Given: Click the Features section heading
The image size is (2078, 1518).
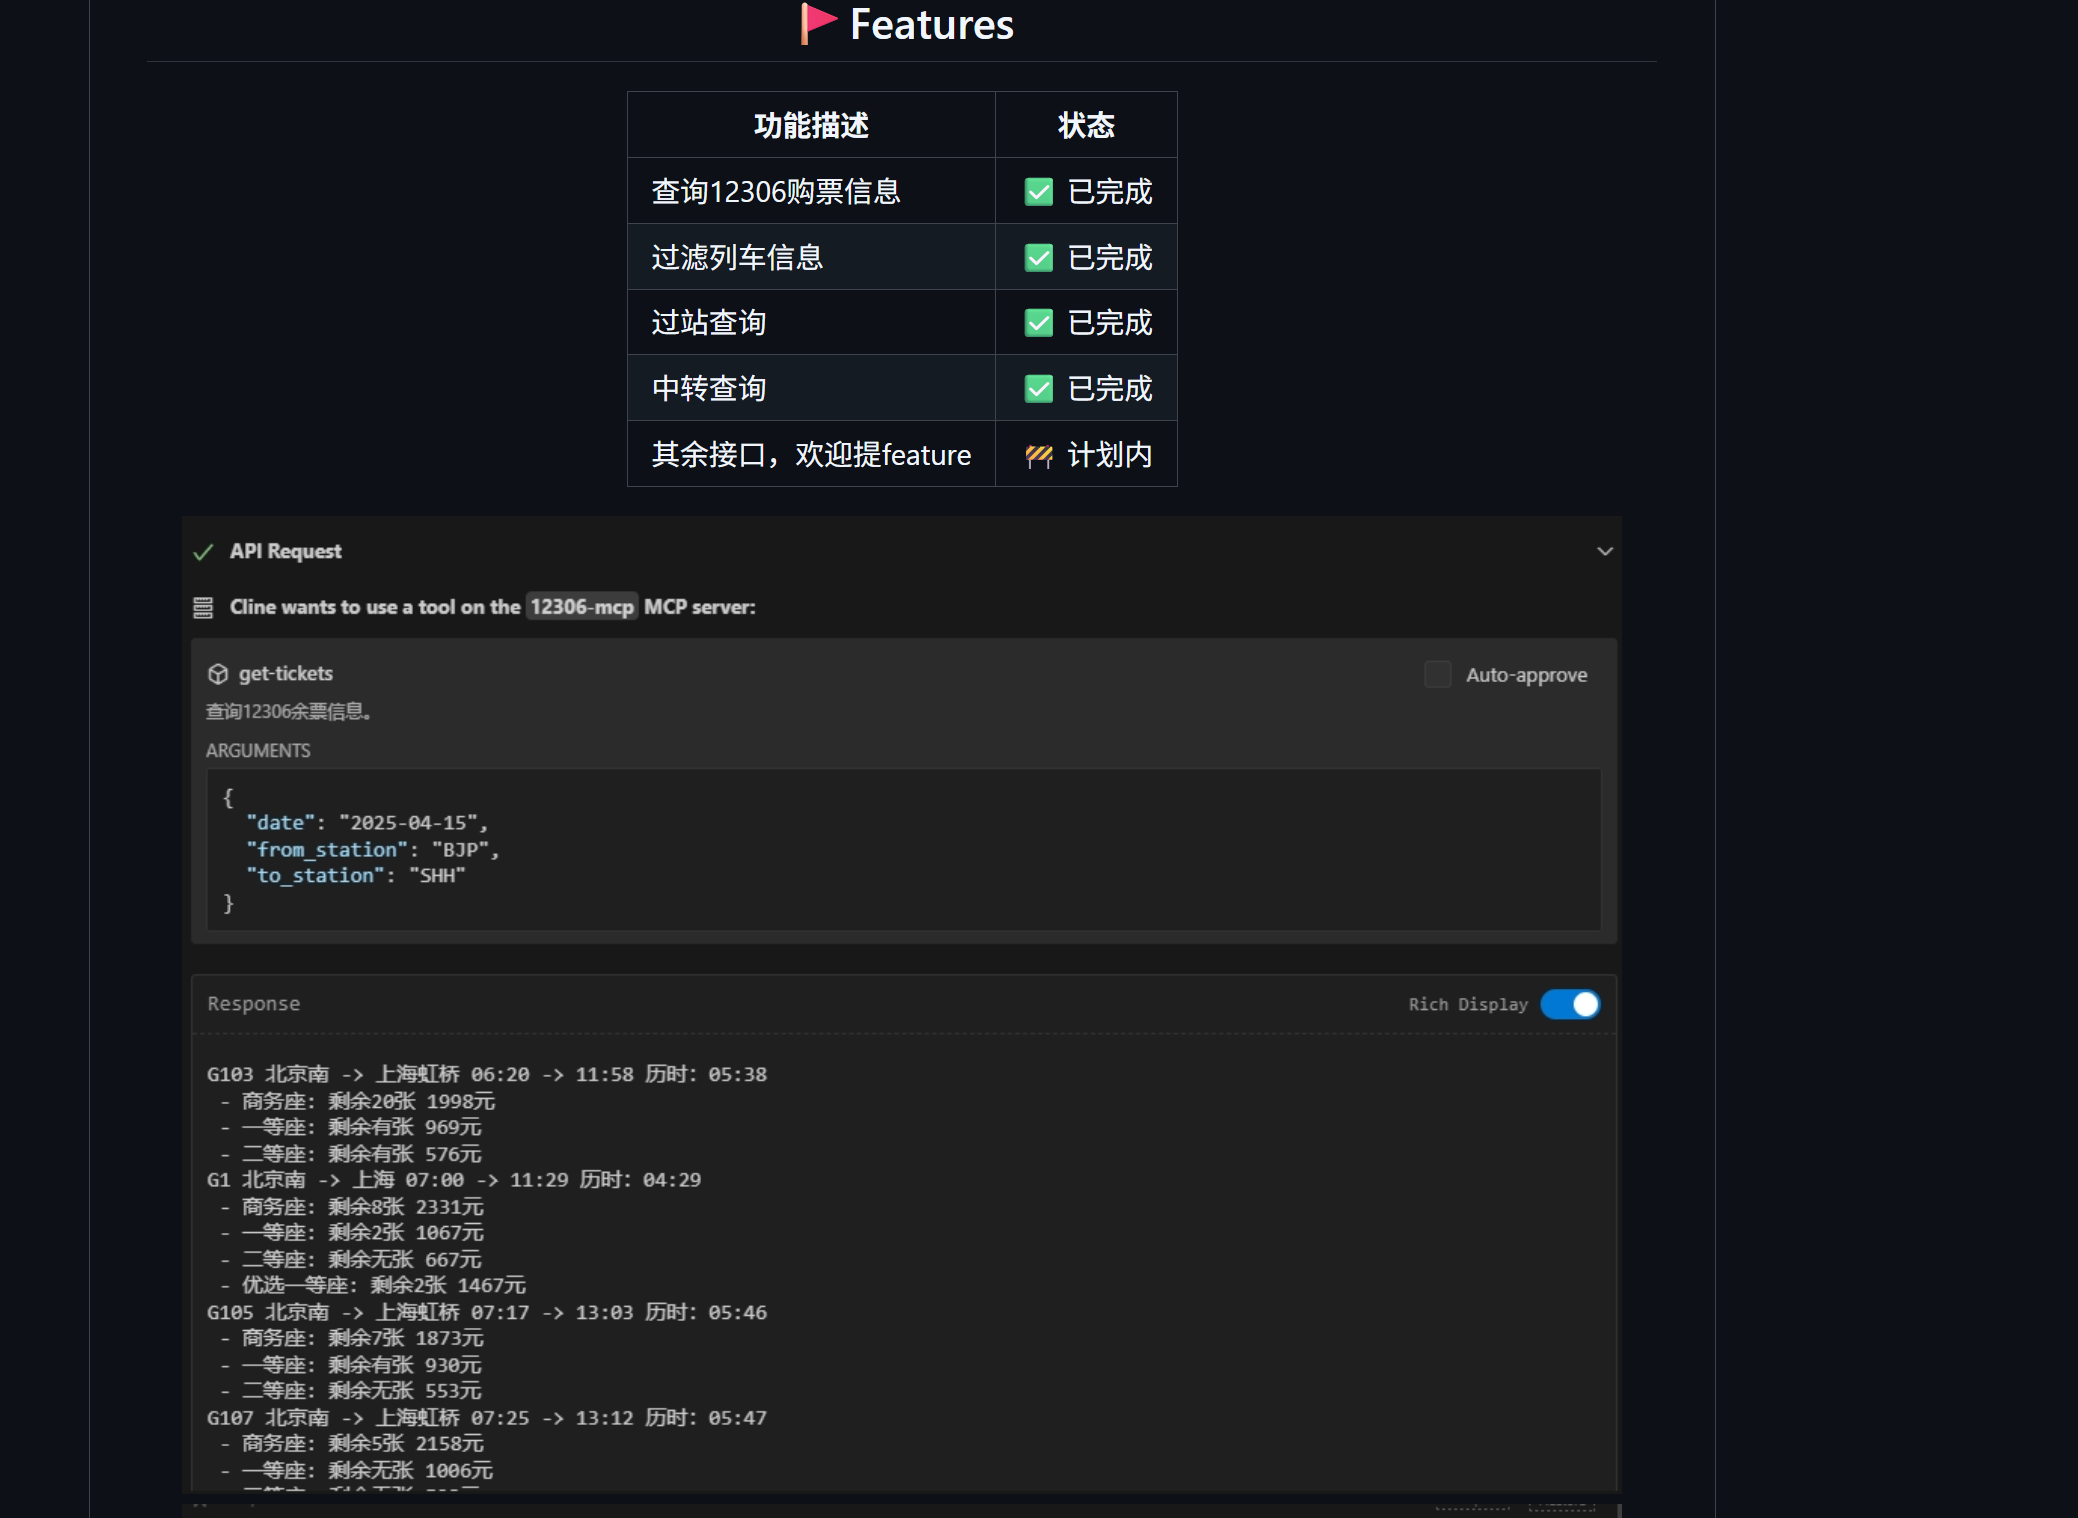Looking at the screenshot, I should click(931, 24).
